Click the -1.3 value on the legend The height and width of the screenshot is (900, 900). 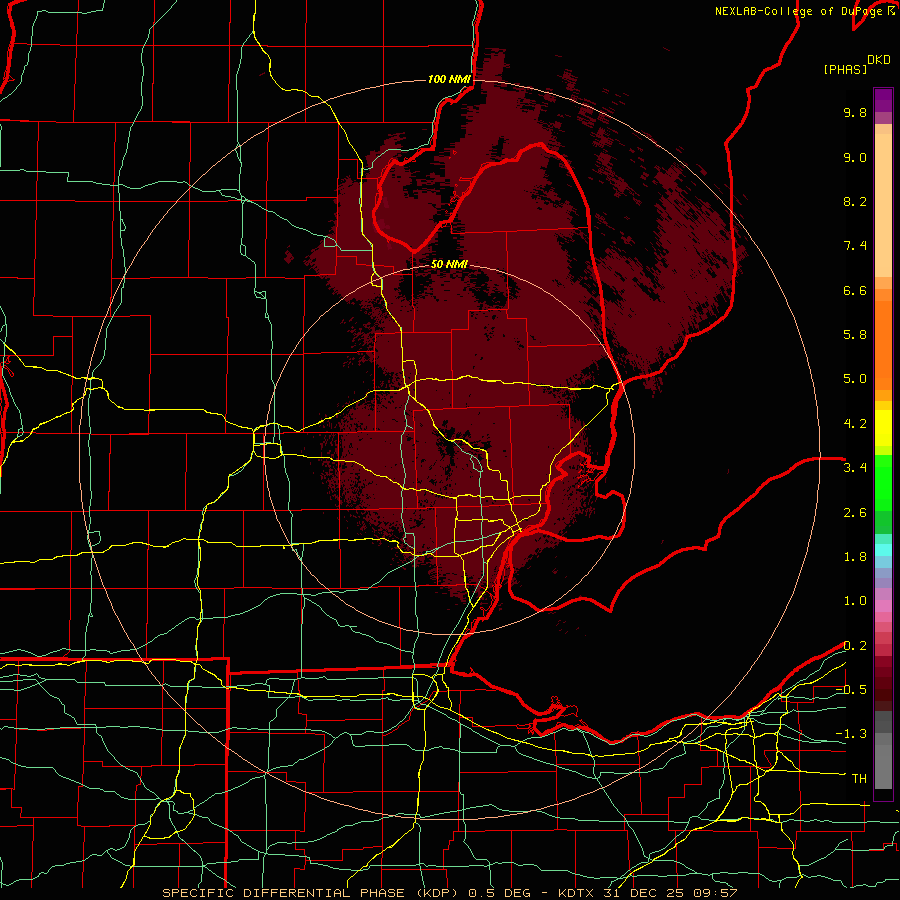tap(851, 734)
